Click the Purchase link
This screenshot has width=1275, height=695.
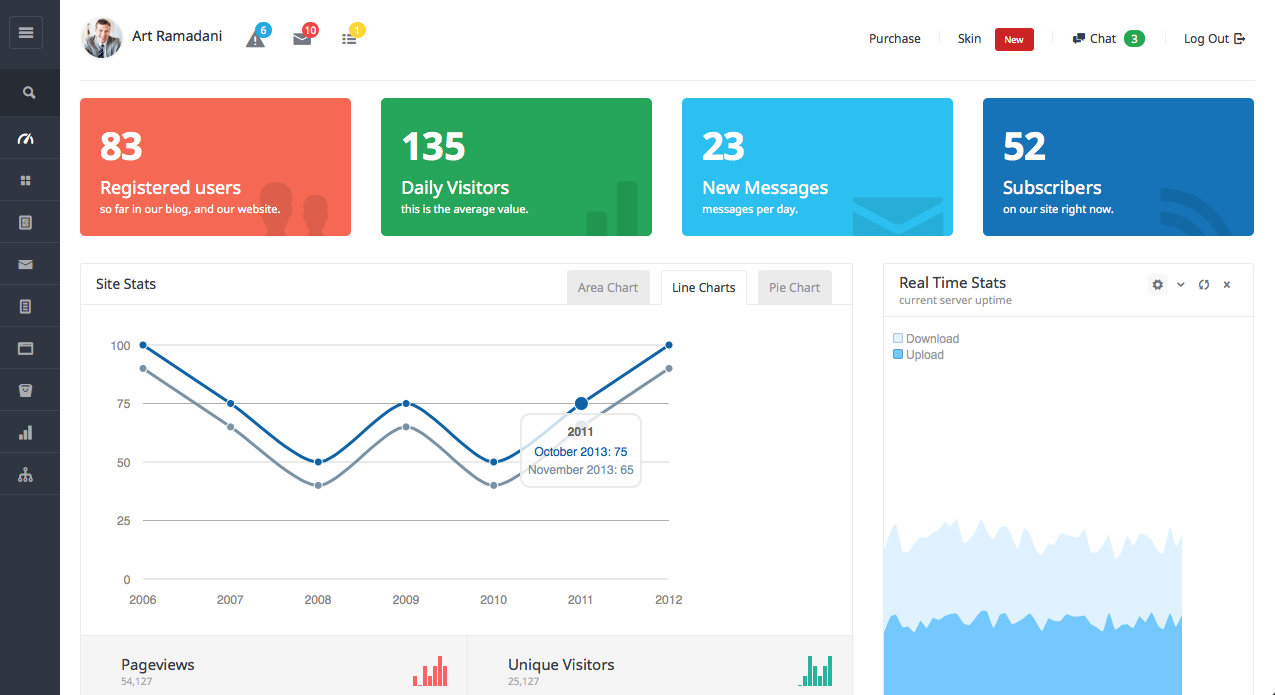coord(895,39)
